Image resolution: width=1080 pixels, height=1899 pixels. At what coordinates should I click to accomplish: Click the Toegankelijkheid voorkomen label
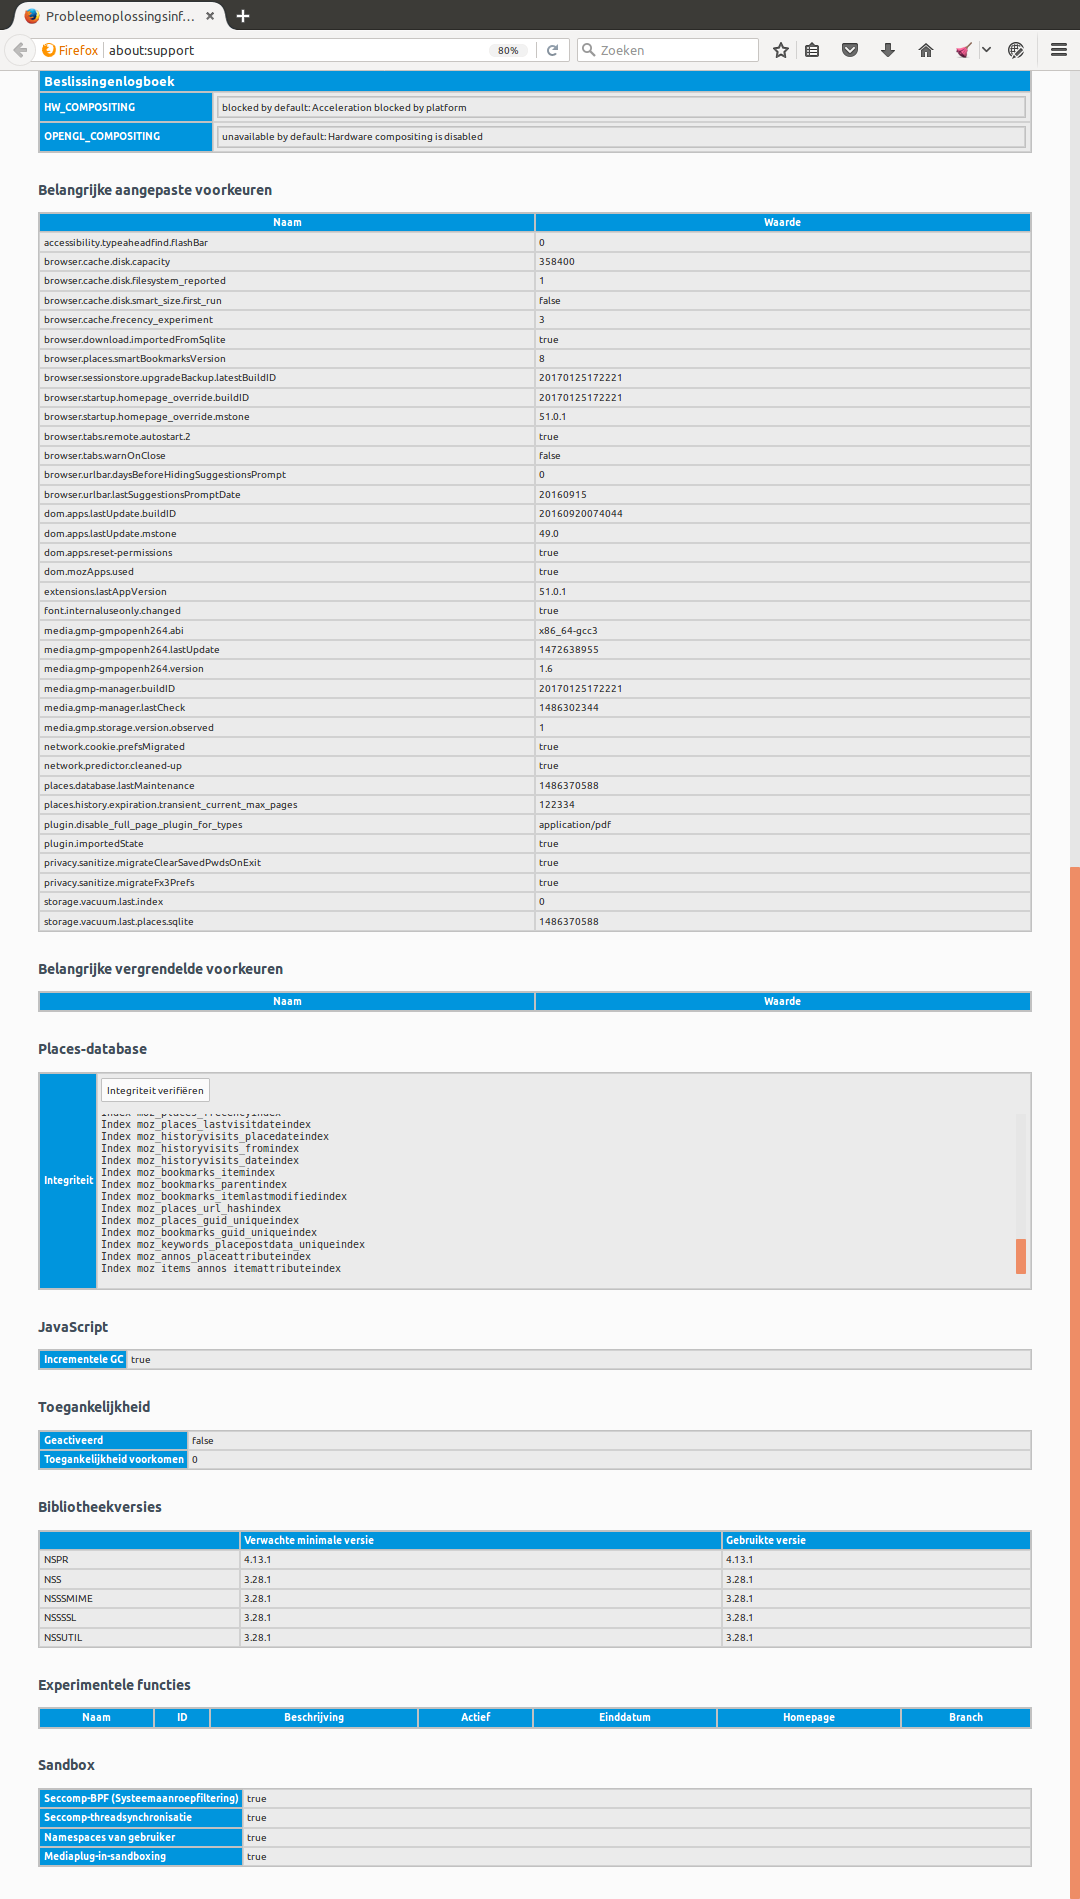tap(113, 1460)
